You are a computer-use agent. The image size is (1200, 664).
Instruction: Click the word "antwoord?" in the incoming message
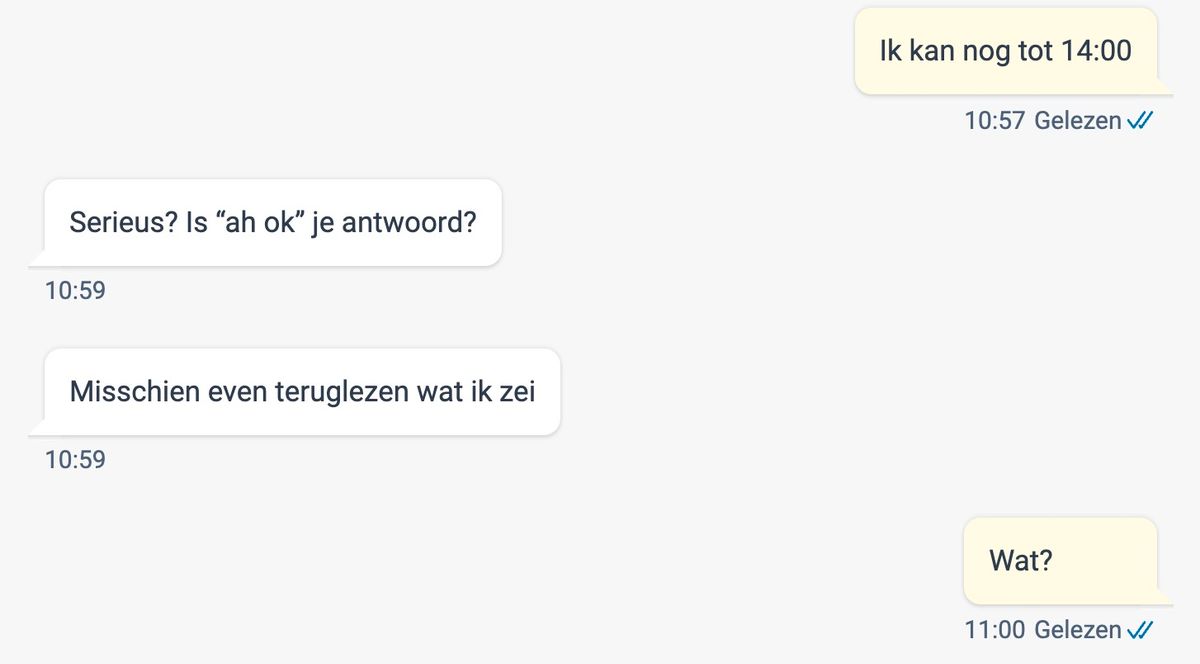point(409,222)
